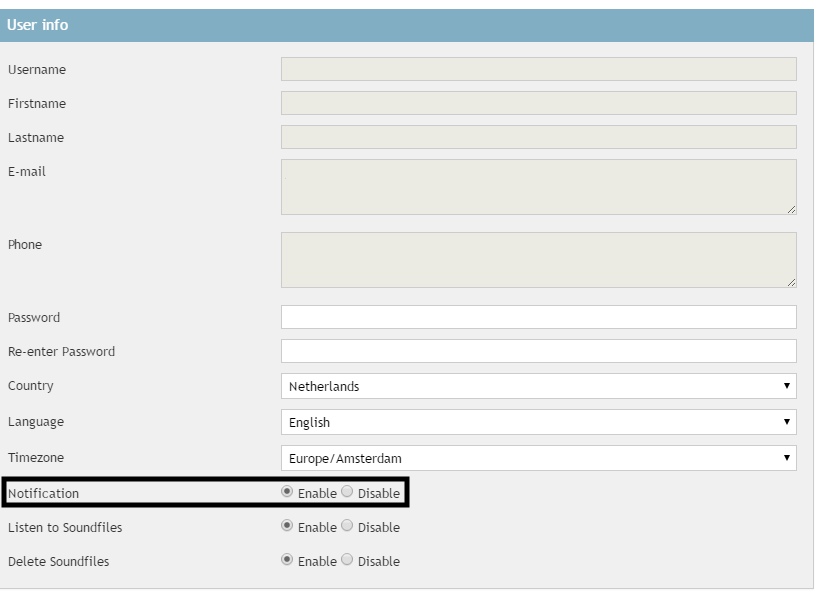Screen dimensions: 823x601
Task: Click the Password input box
Action: [x=538, y=317]
